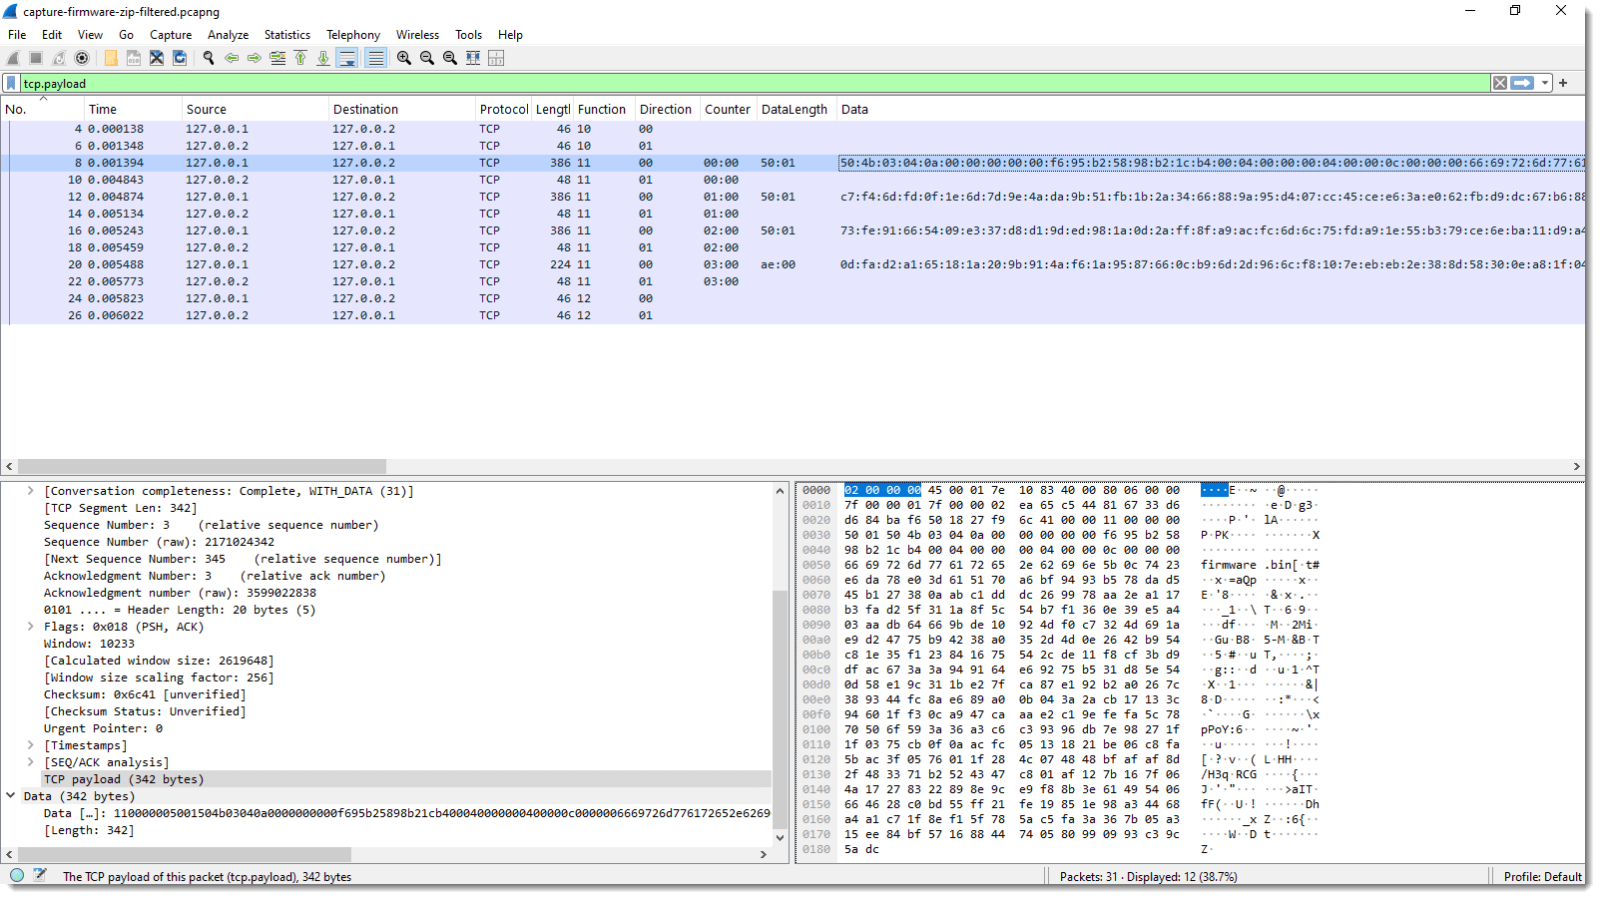The height and width of the screenshot is (899, 1600).
Task: Expand the Flags: 0x018 (PSH, ACK) item
Action: pyautogui.click(x=30, y=627)
